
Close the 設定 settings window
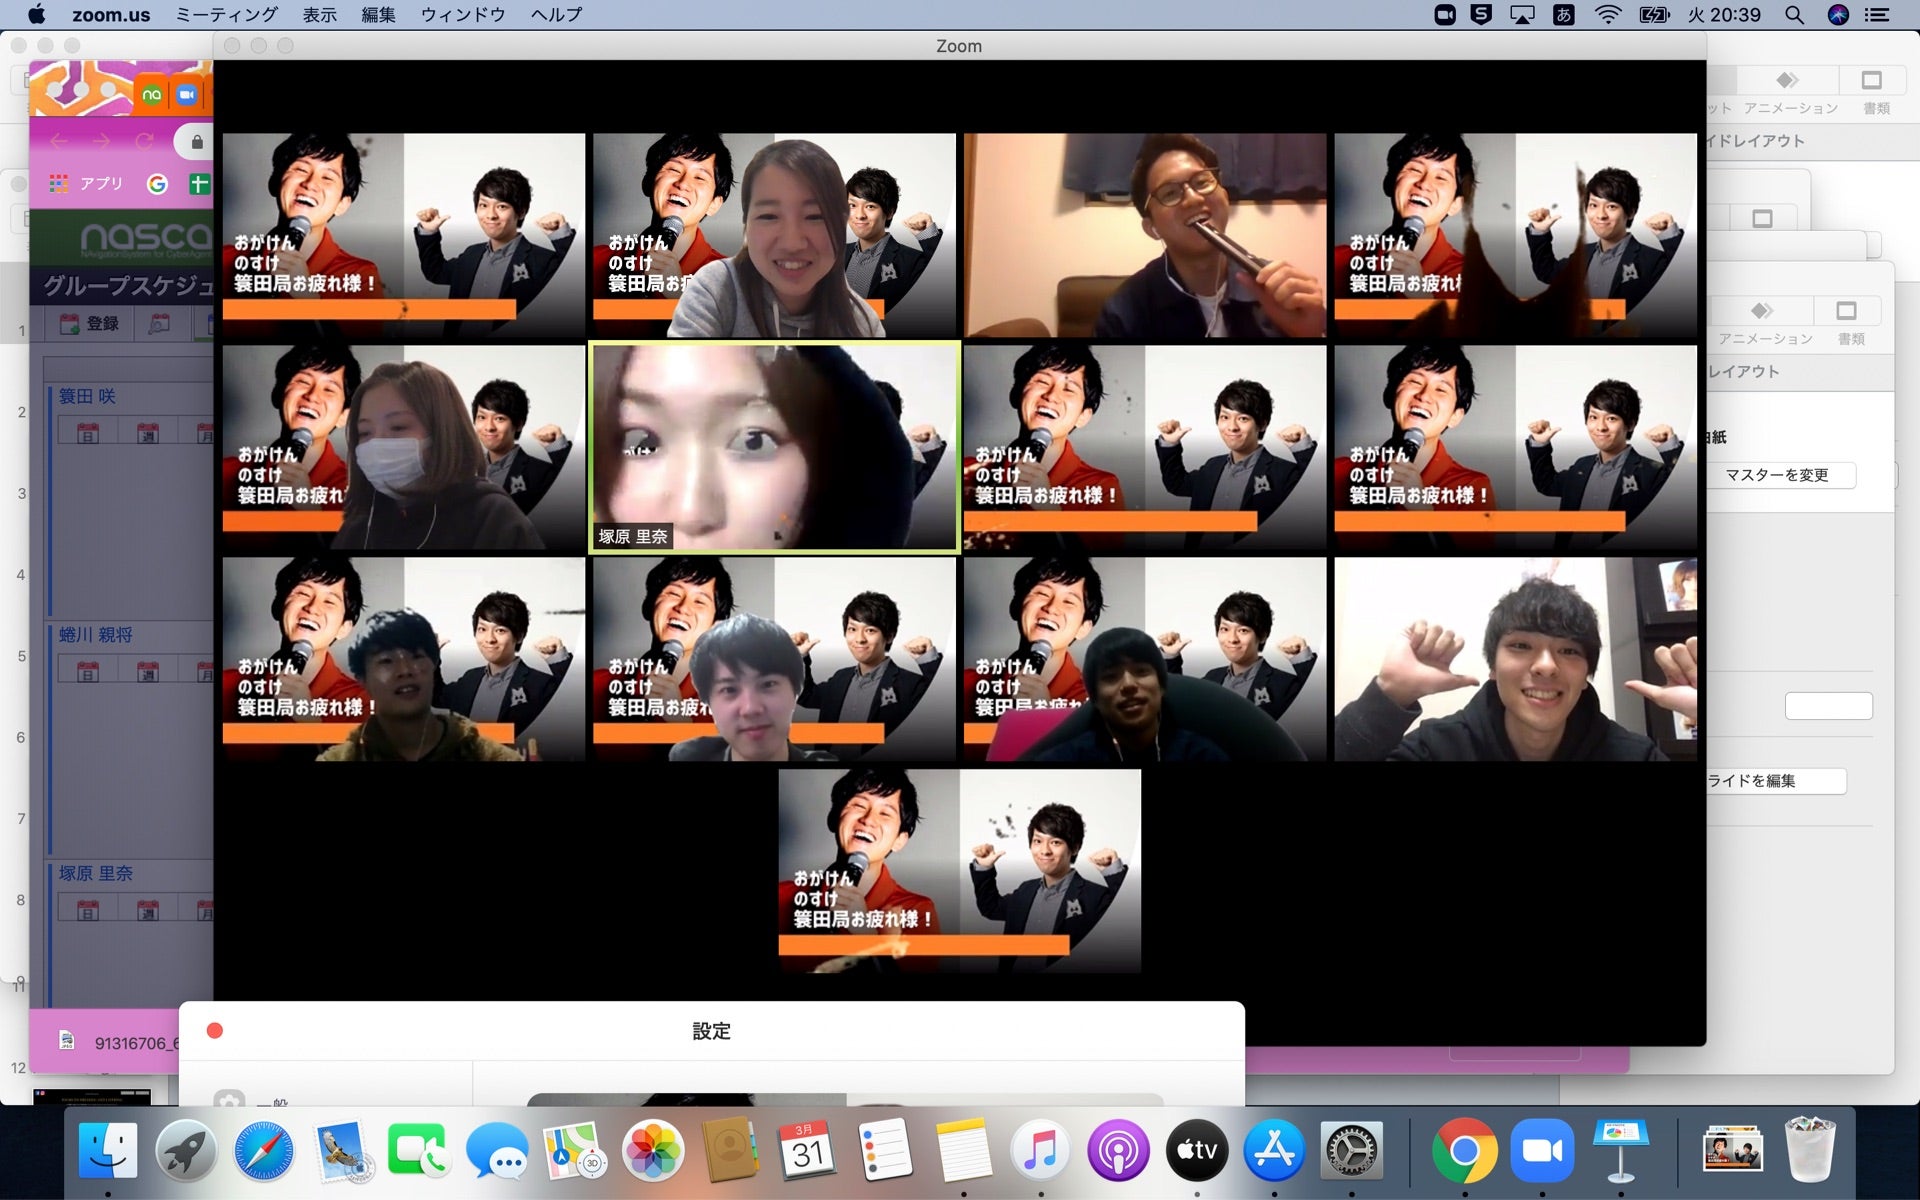click(214, 1031)
